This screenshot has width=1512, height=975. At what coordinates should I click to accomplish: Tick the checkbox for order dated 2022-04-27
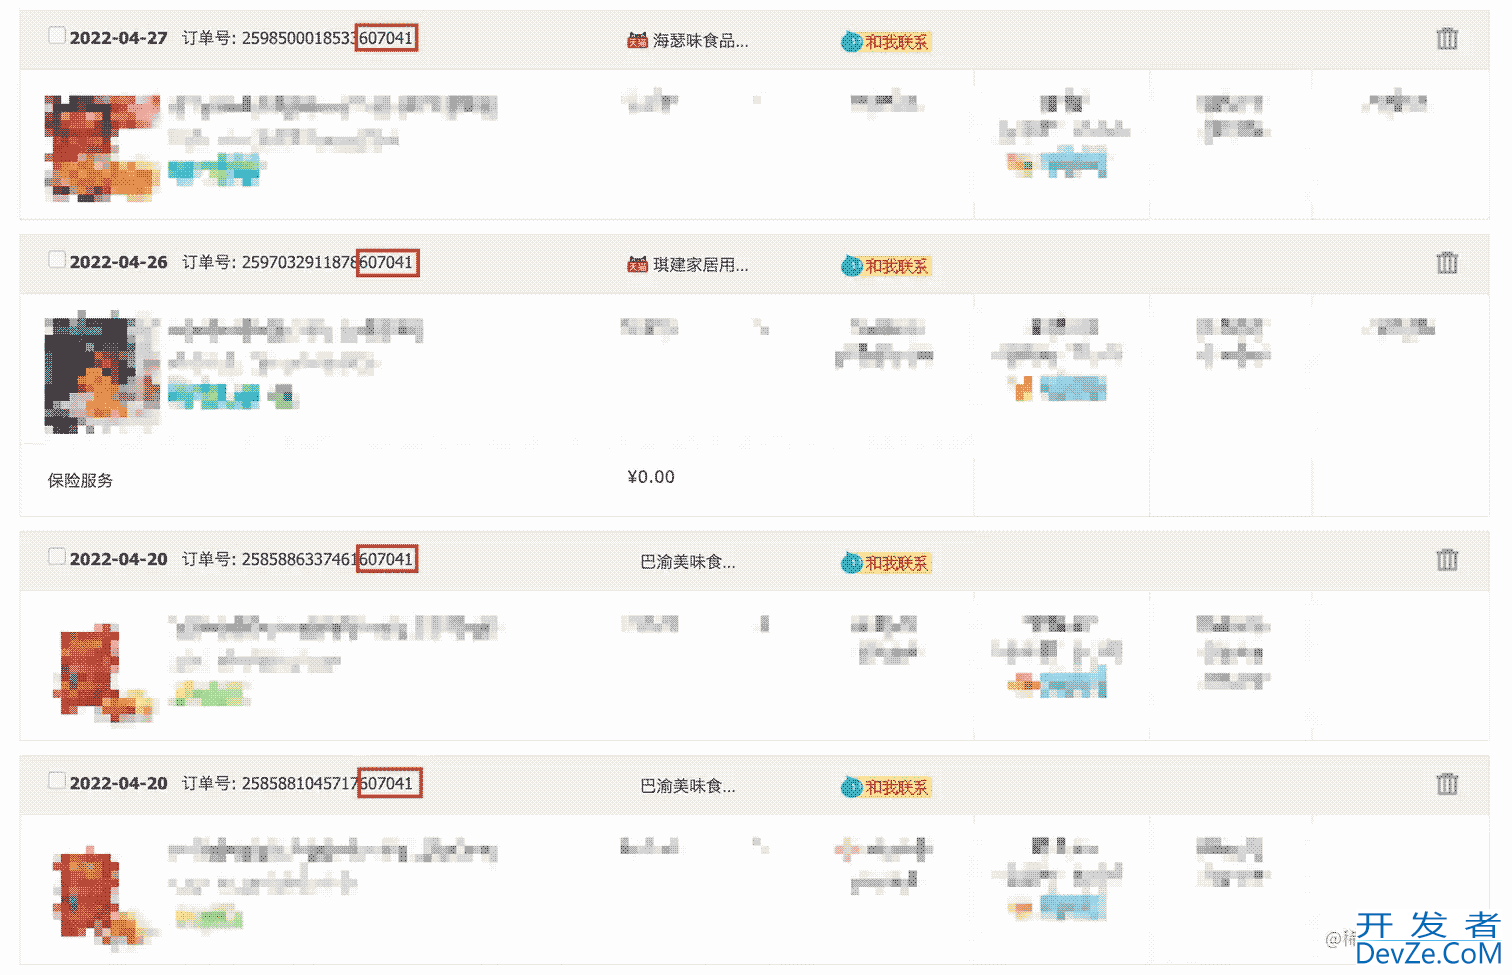pos(57,36)
